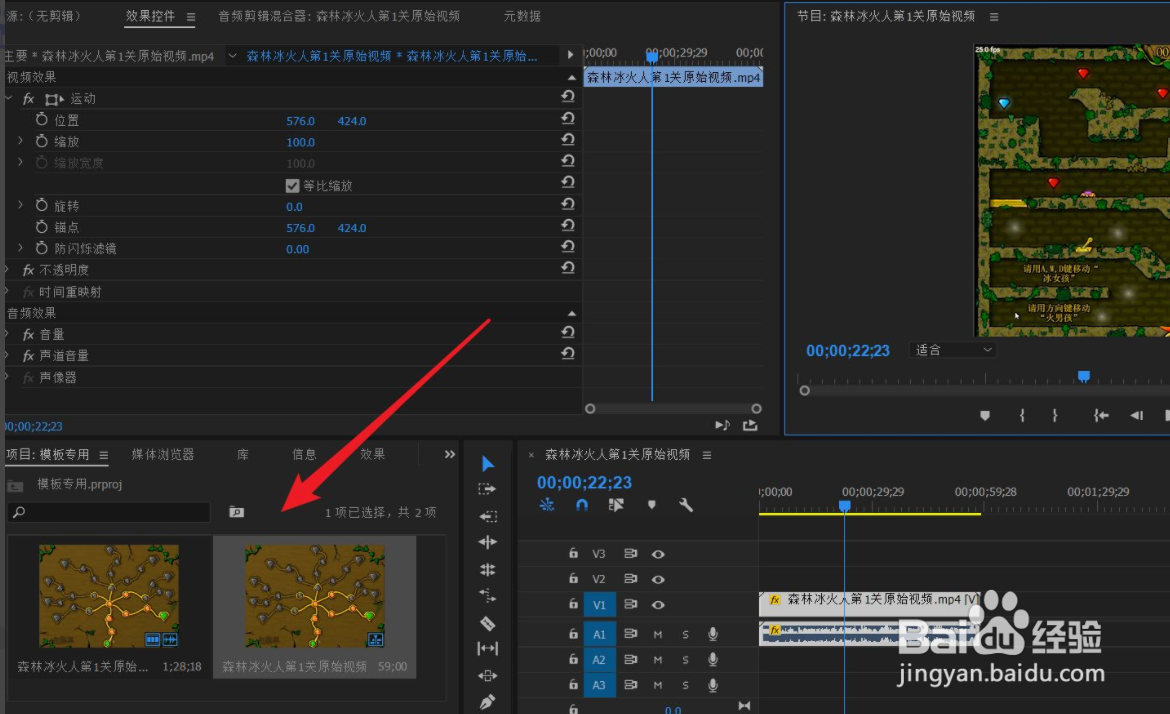Toggle nest sequence insert icon in timeline
This screenshot has height=714, width=1170.
click(547, 505)
